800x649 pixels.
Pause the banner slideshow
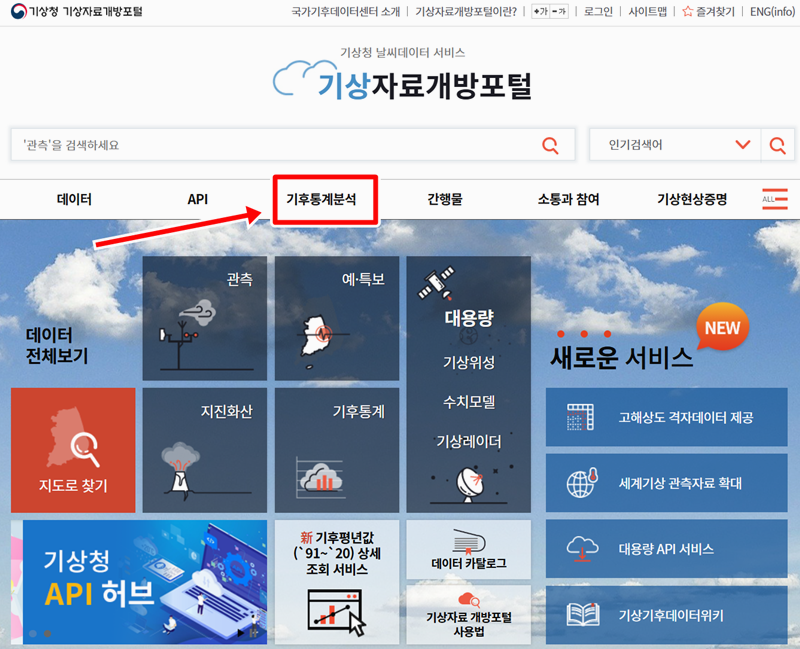253,633
